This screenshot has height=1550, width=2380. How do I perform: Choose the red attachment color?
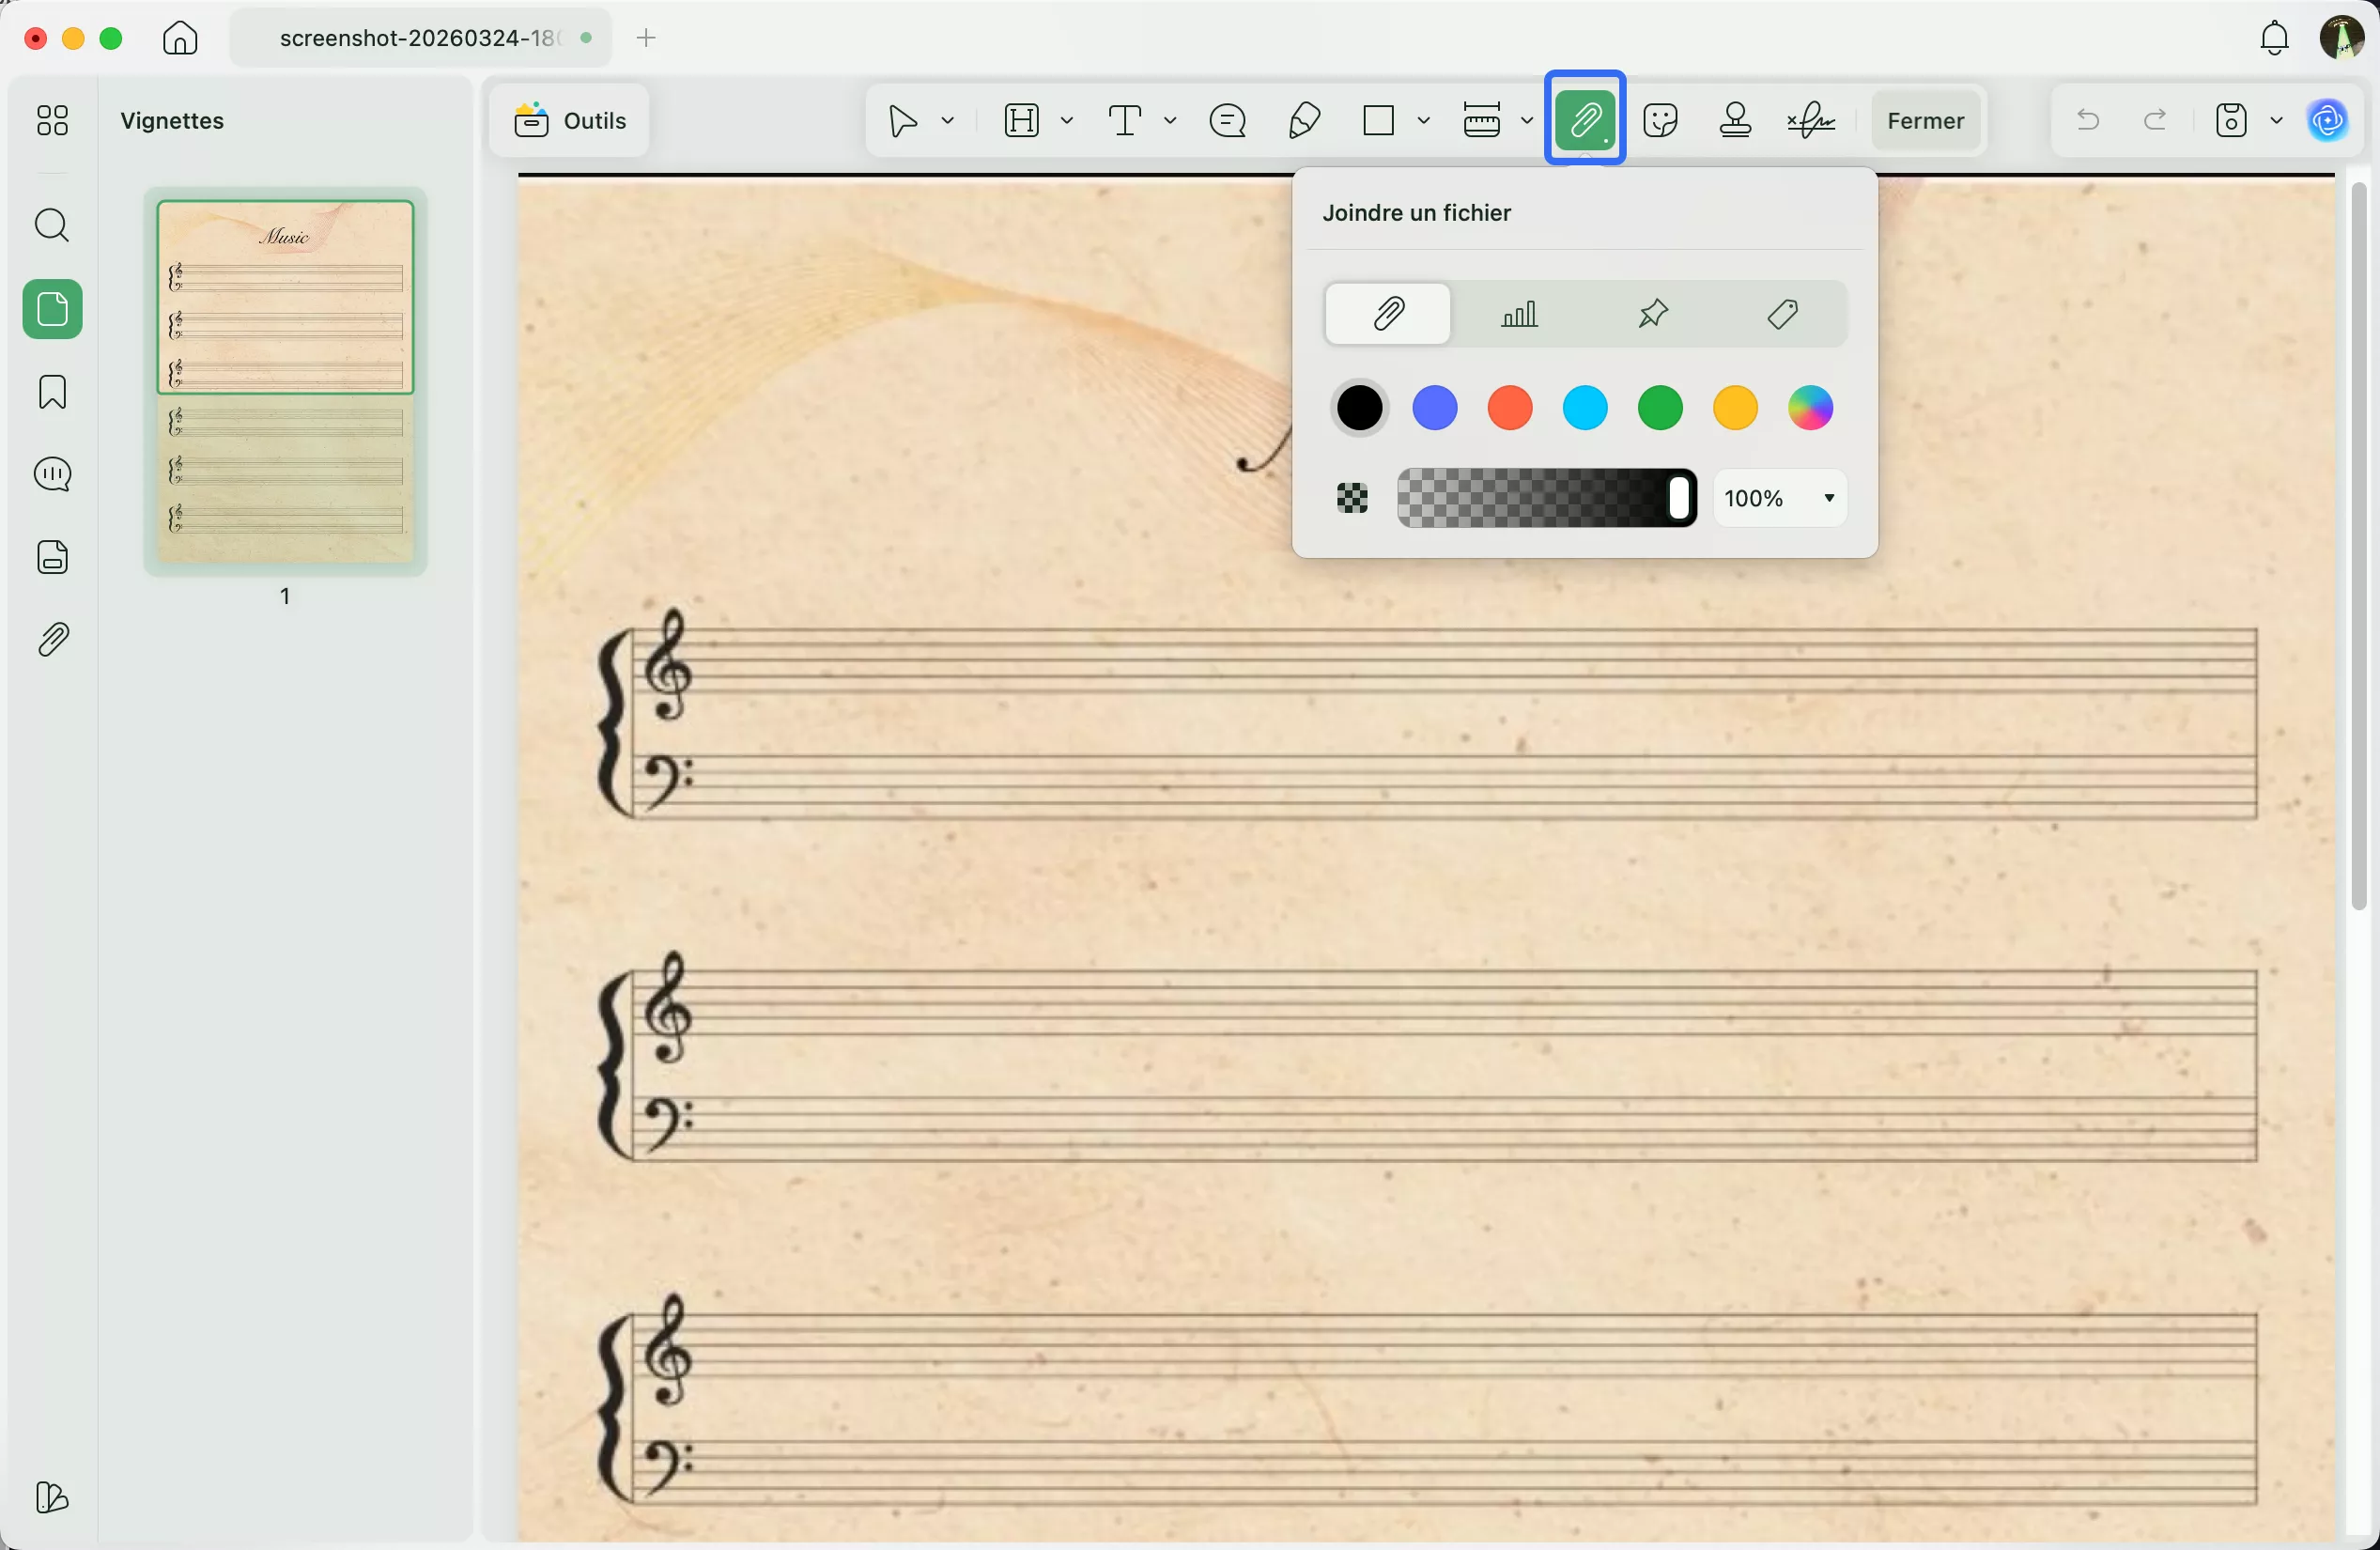pyautogui.click(x=1509, y=408)
